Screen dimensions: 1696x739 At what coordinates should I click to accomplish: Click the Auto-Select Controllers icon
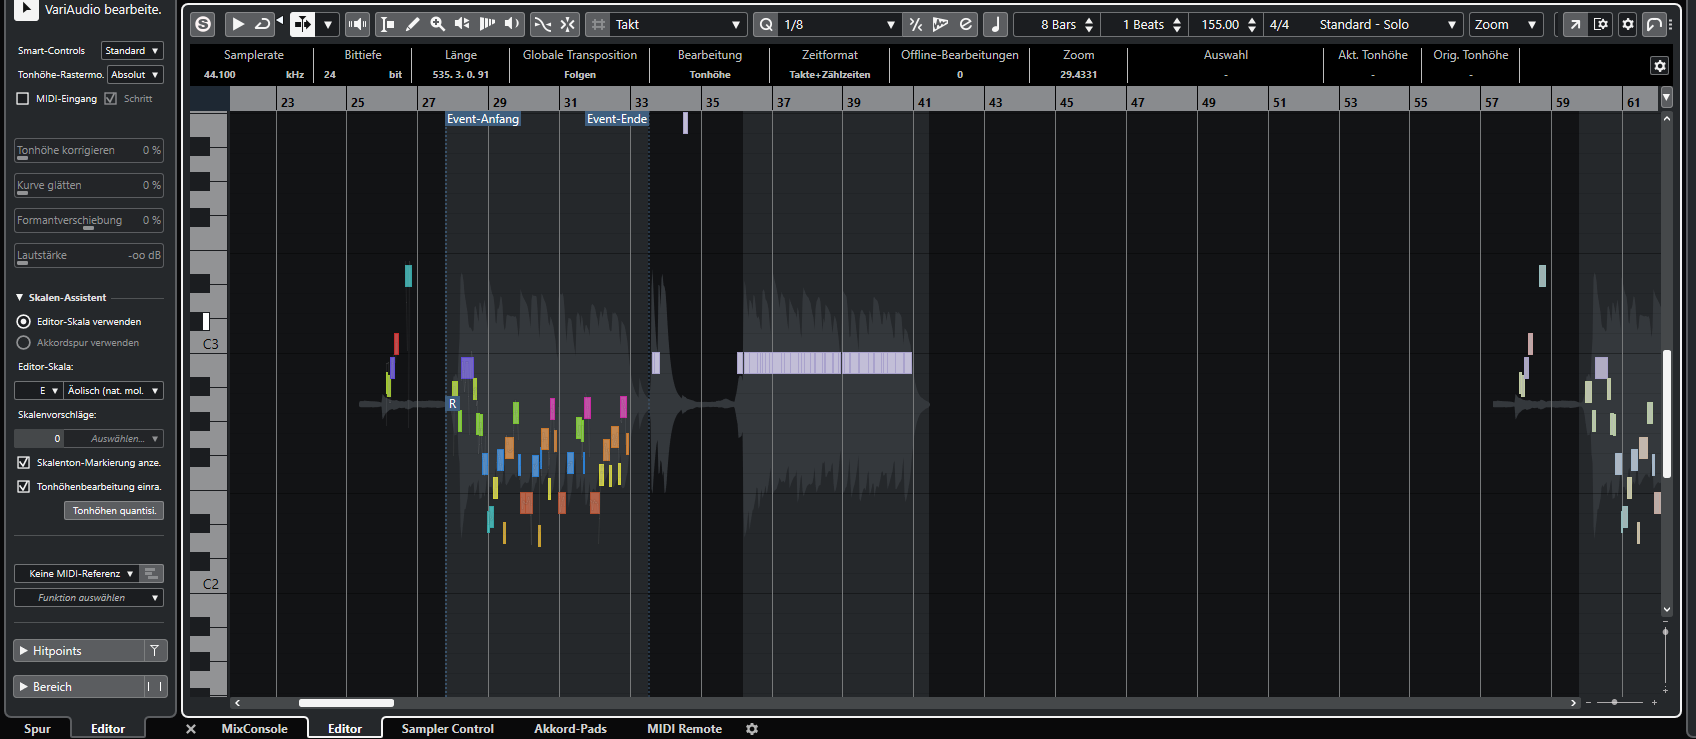point(567,24)
